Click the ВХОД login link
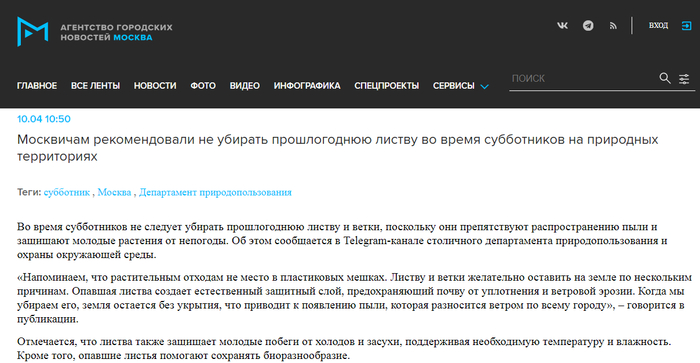This screenshot has width=700, height=363. (x=658, y=25)
